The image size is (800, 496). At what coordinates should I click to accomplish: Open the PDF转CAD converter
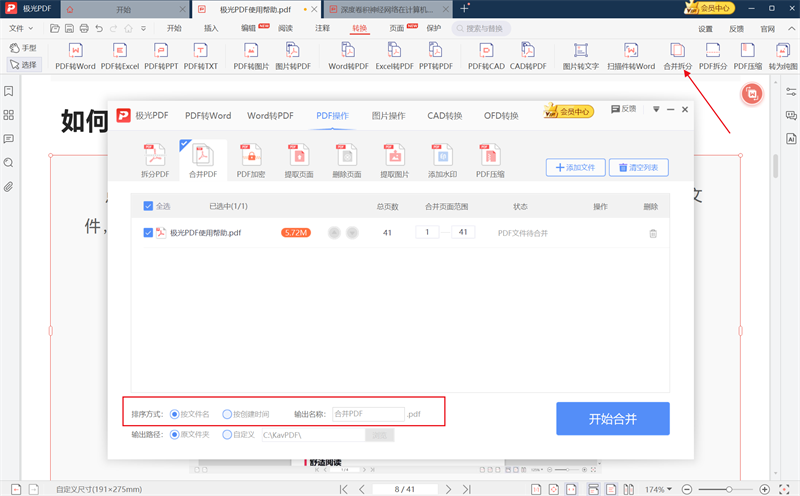tap(486, 57)
